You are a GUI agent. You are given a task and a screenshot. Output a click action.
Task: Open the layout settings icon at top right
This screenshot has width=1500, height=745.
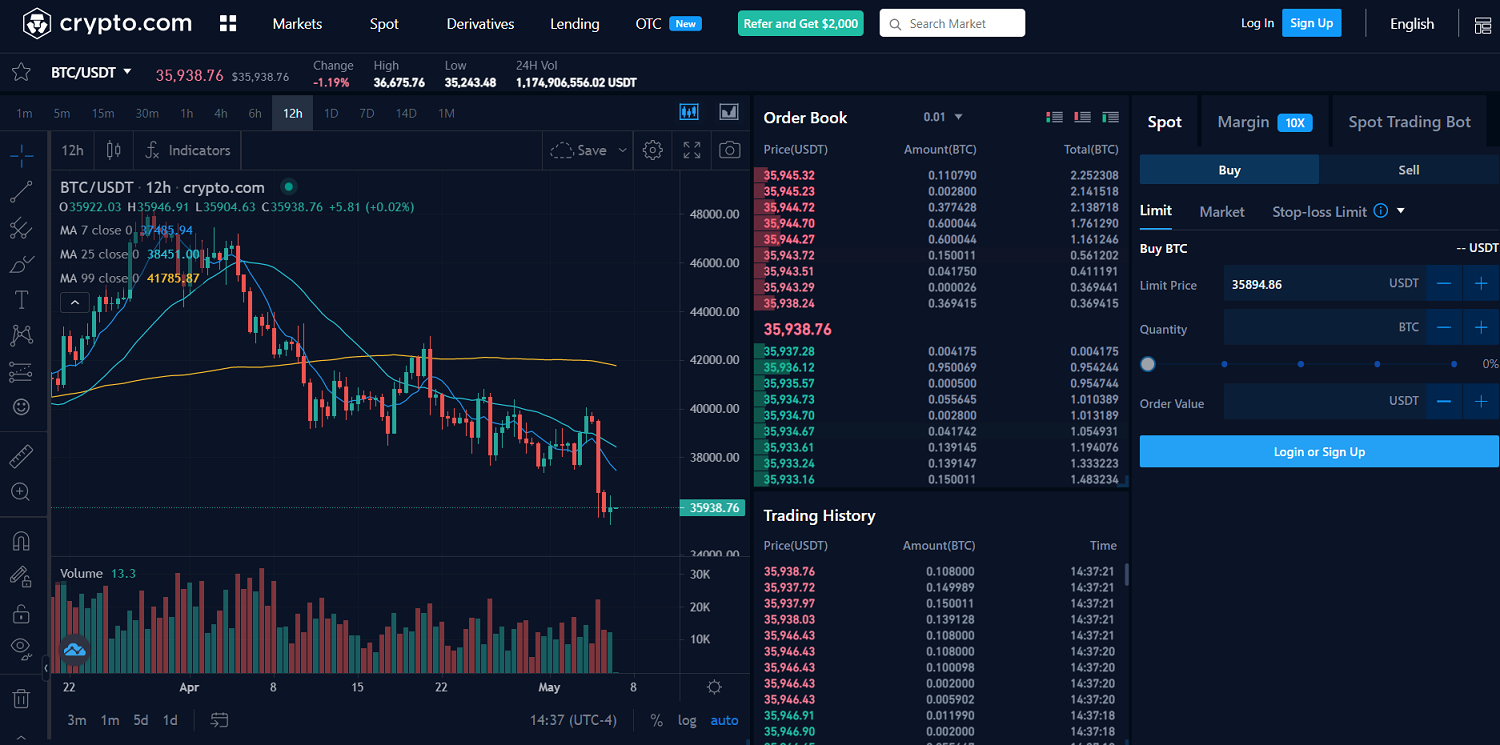(x=1482, y=24)
